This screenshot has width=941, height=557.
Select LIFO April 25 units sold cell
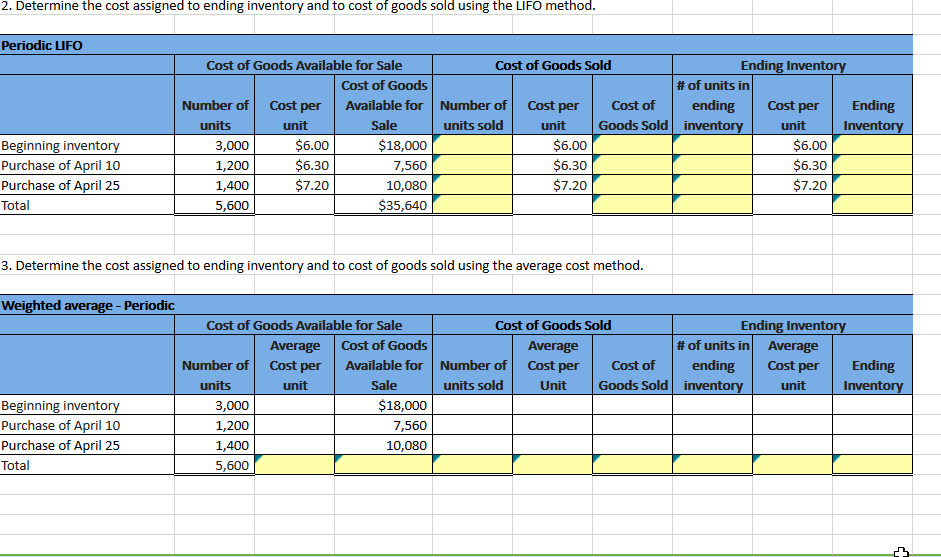pyautogui.click(x=472, y=185)
